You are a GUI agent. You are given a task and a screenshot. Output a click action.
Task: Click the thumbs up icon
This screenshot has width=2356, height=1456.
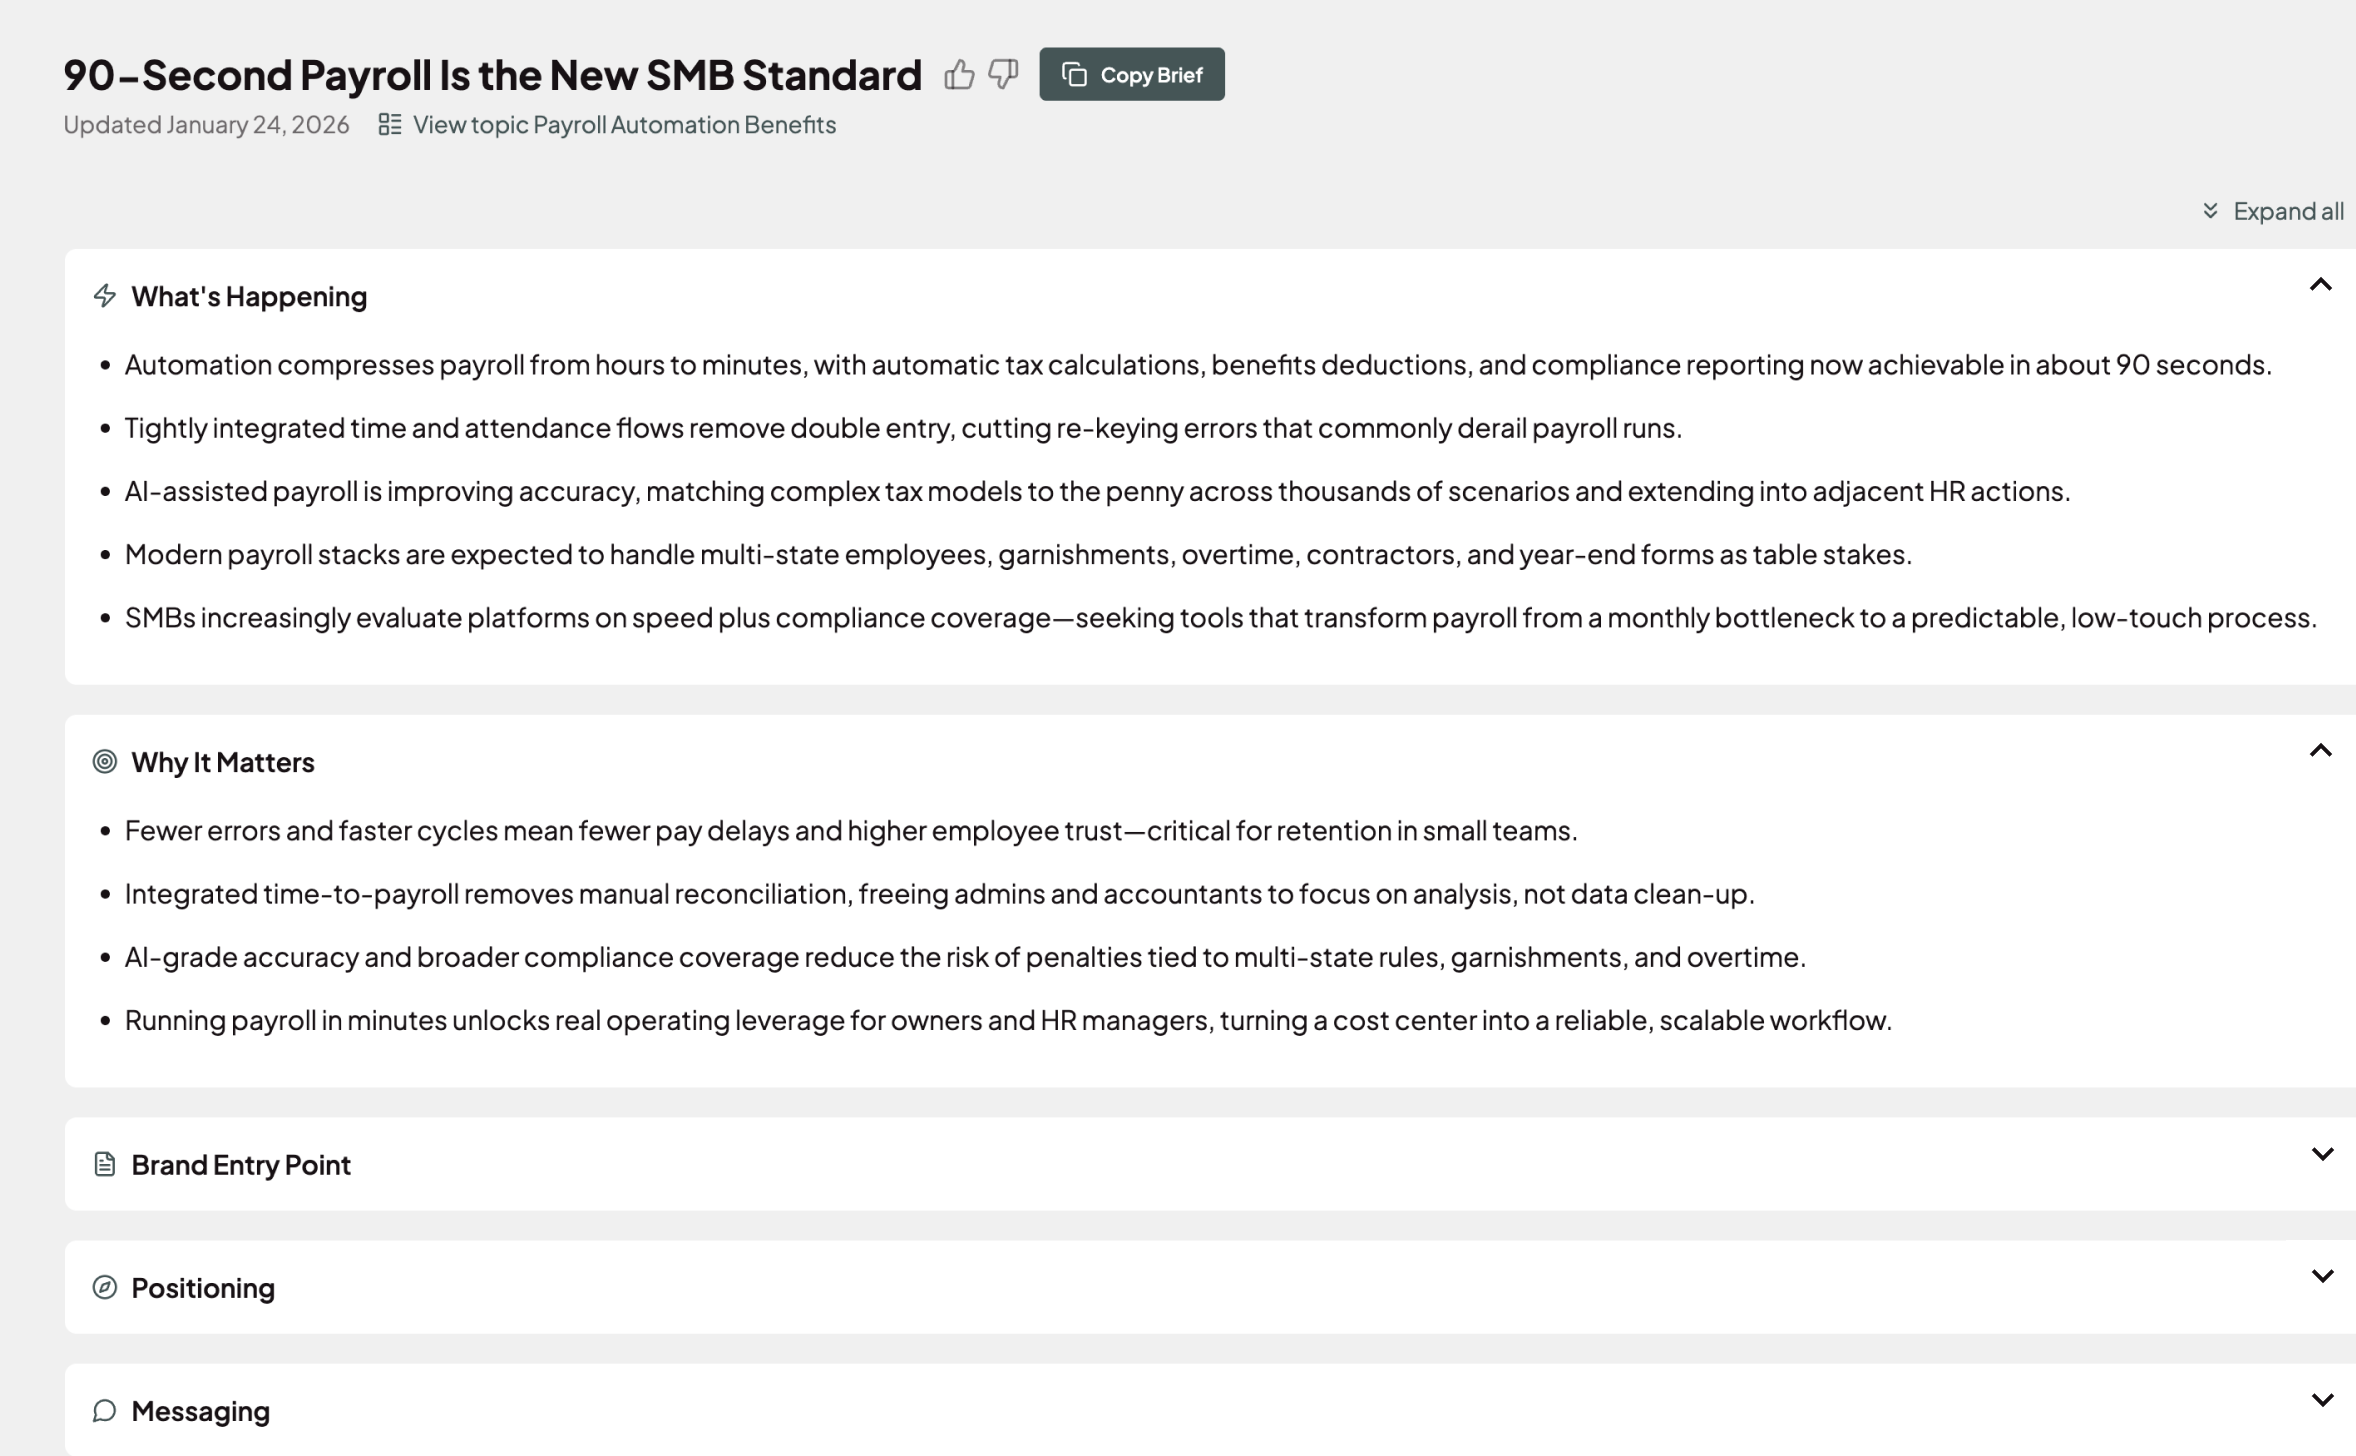pos(958,75)
